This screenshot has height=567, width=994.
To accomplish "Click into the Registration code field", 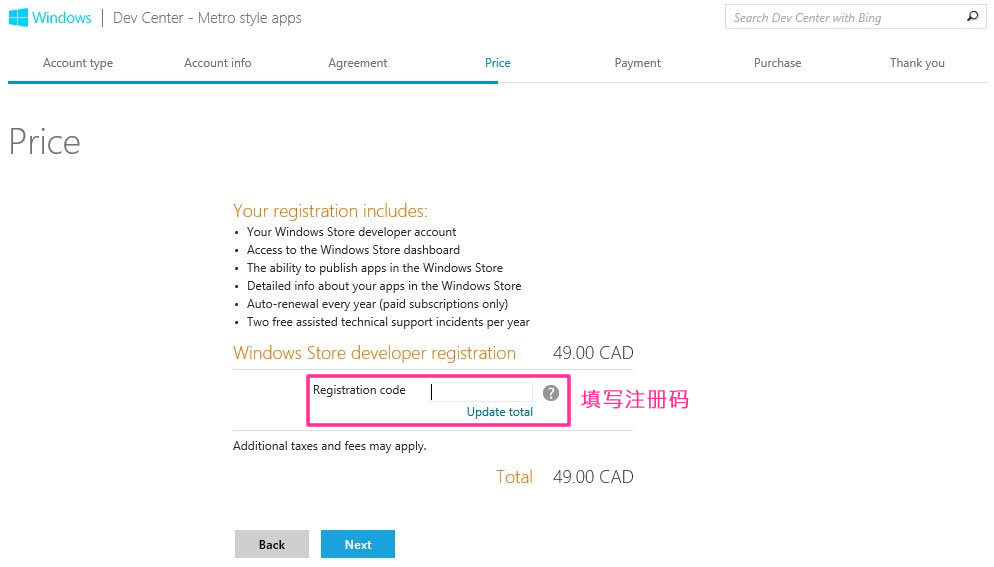I will (481, 392).
